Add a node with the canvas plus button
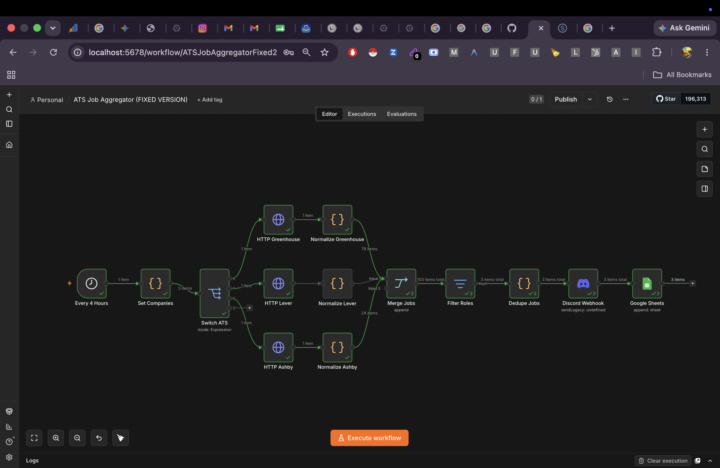Viewport: 720px width, 468px height. (704, 130)
